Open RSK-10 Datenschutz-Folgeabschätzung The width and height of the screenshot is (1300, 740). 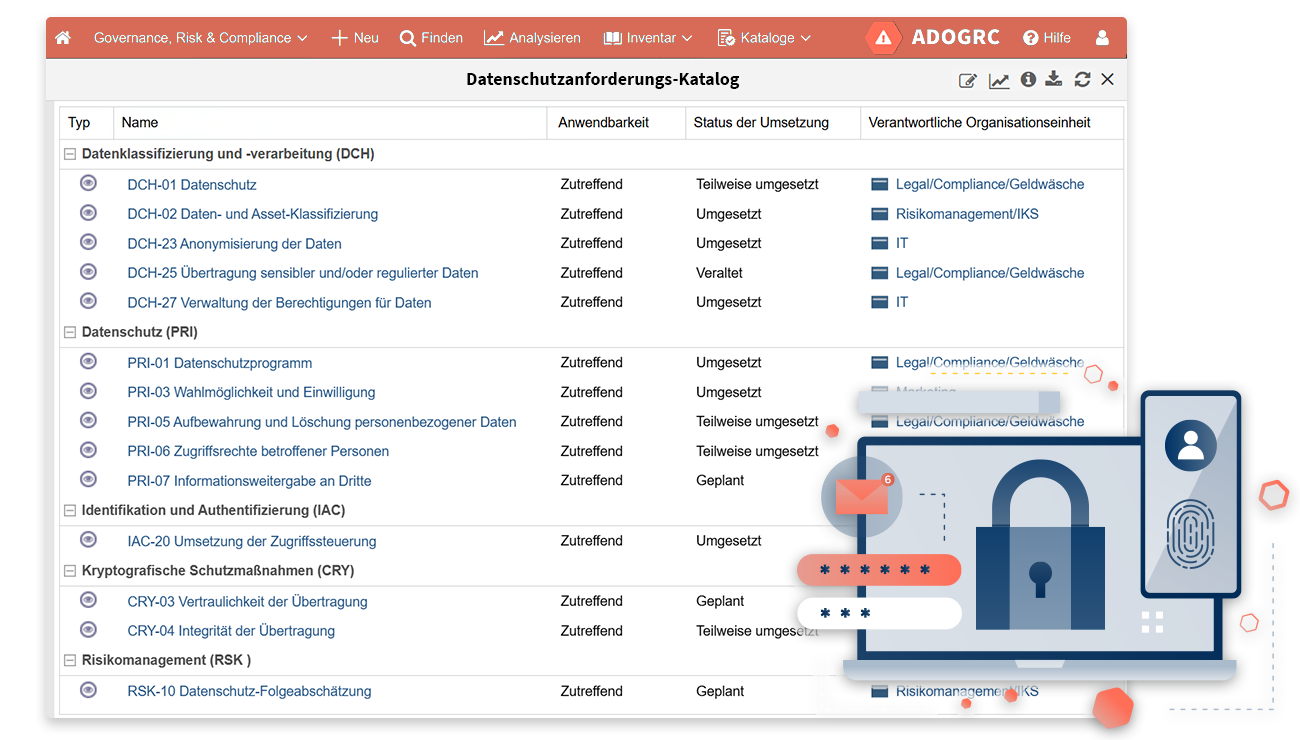point(250,691)
